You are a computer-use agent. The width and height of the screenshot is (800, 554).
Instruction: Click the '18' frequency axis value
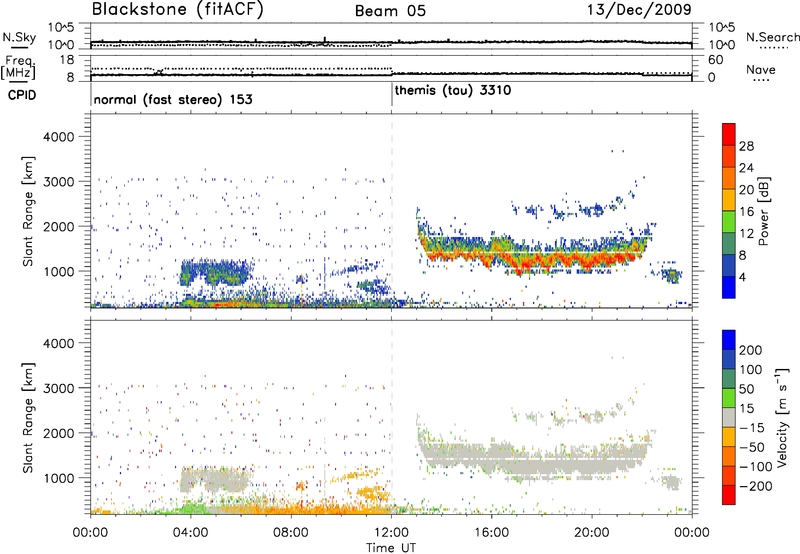[x=67, y=60]
